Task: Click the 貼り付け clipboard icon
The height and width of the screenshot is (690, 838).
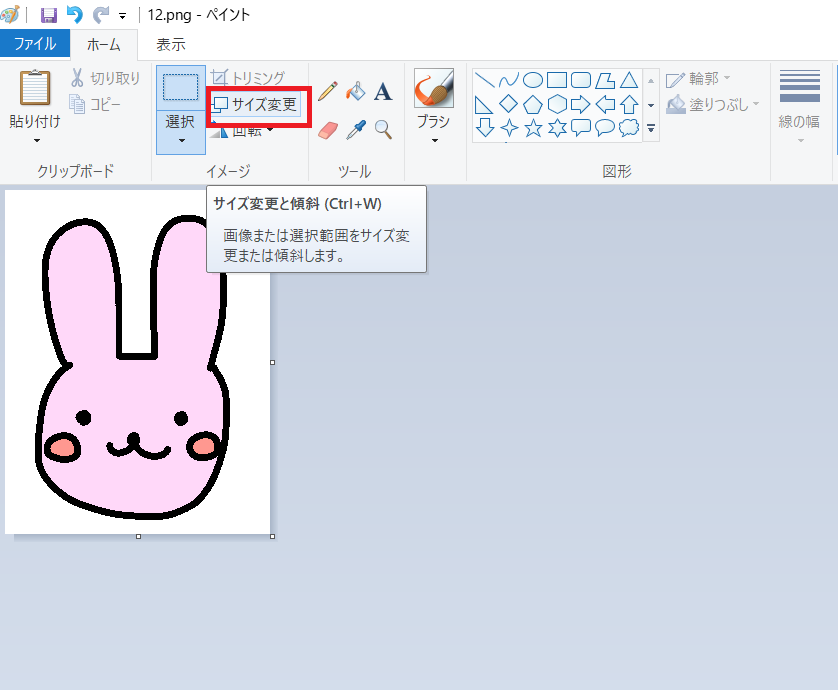Action: pyautogui.click(x=35, y=88)
